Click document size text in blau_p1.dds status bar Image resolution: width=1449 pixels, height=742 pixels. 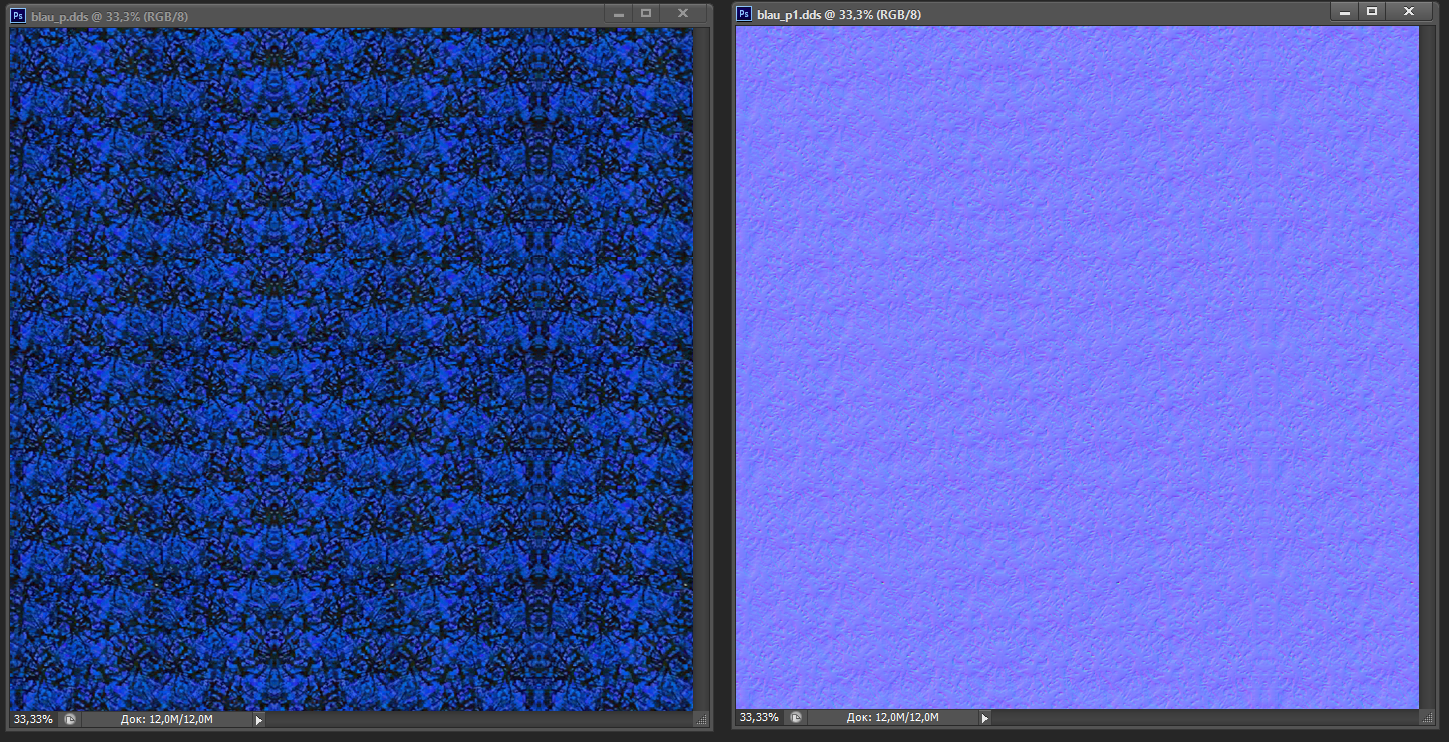[x=892, y=717]
